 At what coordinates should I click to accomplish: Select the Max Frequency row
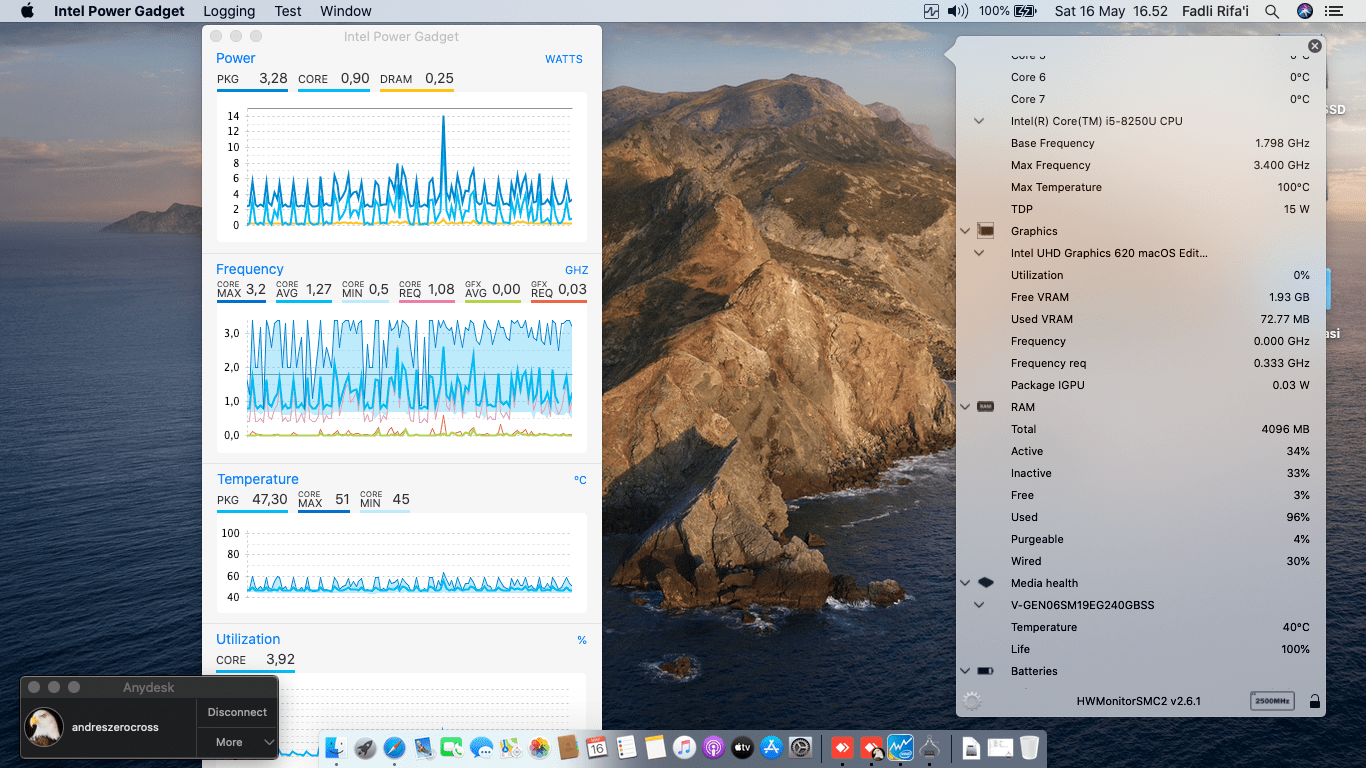(x=1141, y=165)
